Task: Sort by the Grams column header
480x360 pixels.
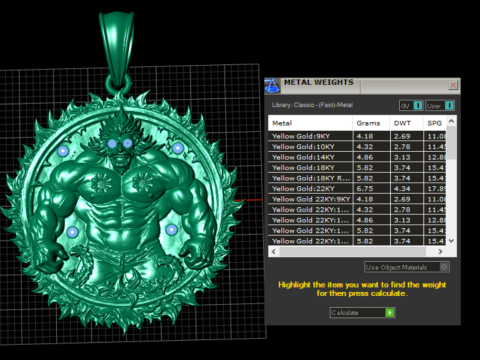Action: click(371, 123)
